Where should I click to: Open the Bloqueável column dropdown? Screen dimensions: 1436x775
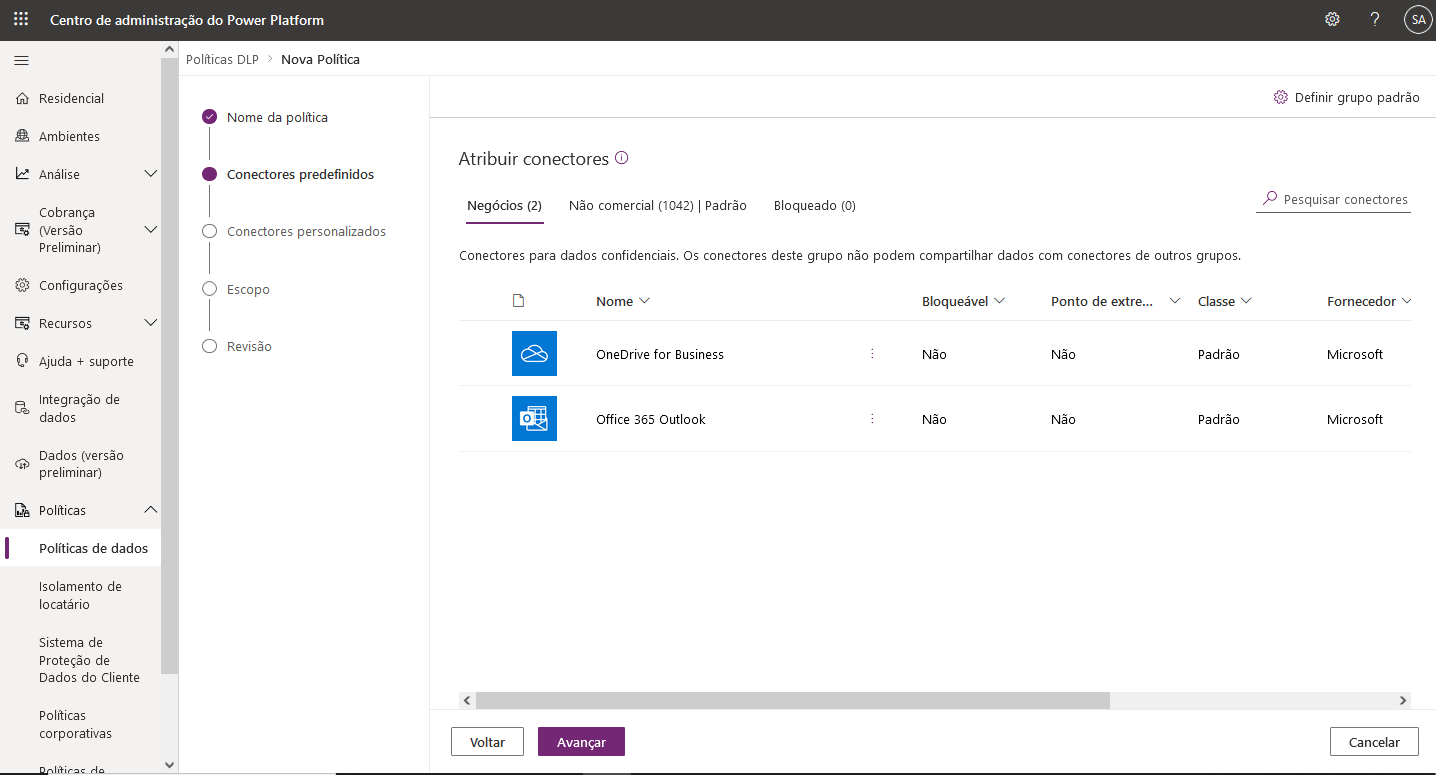point(1000,301)
